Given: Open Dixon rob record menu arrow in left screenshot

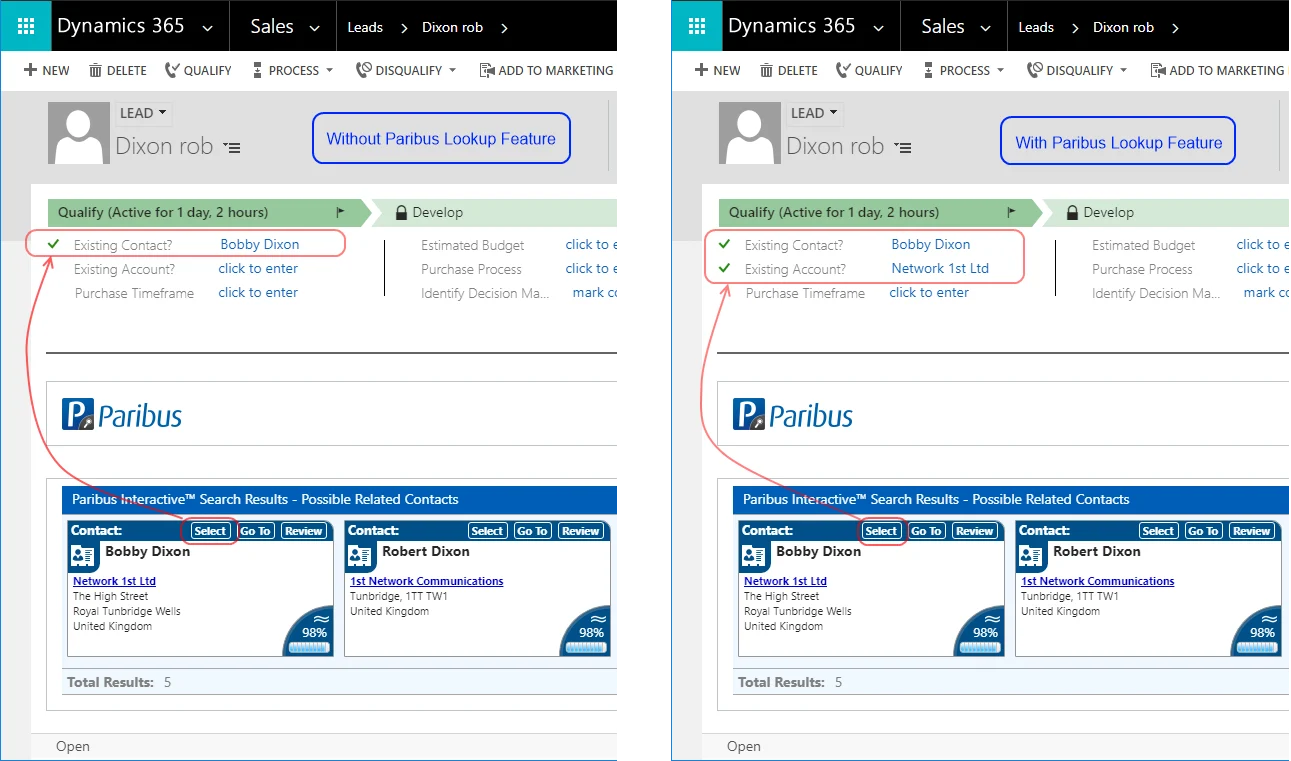Looking at the screenshot, I should [x=232, y=148].
